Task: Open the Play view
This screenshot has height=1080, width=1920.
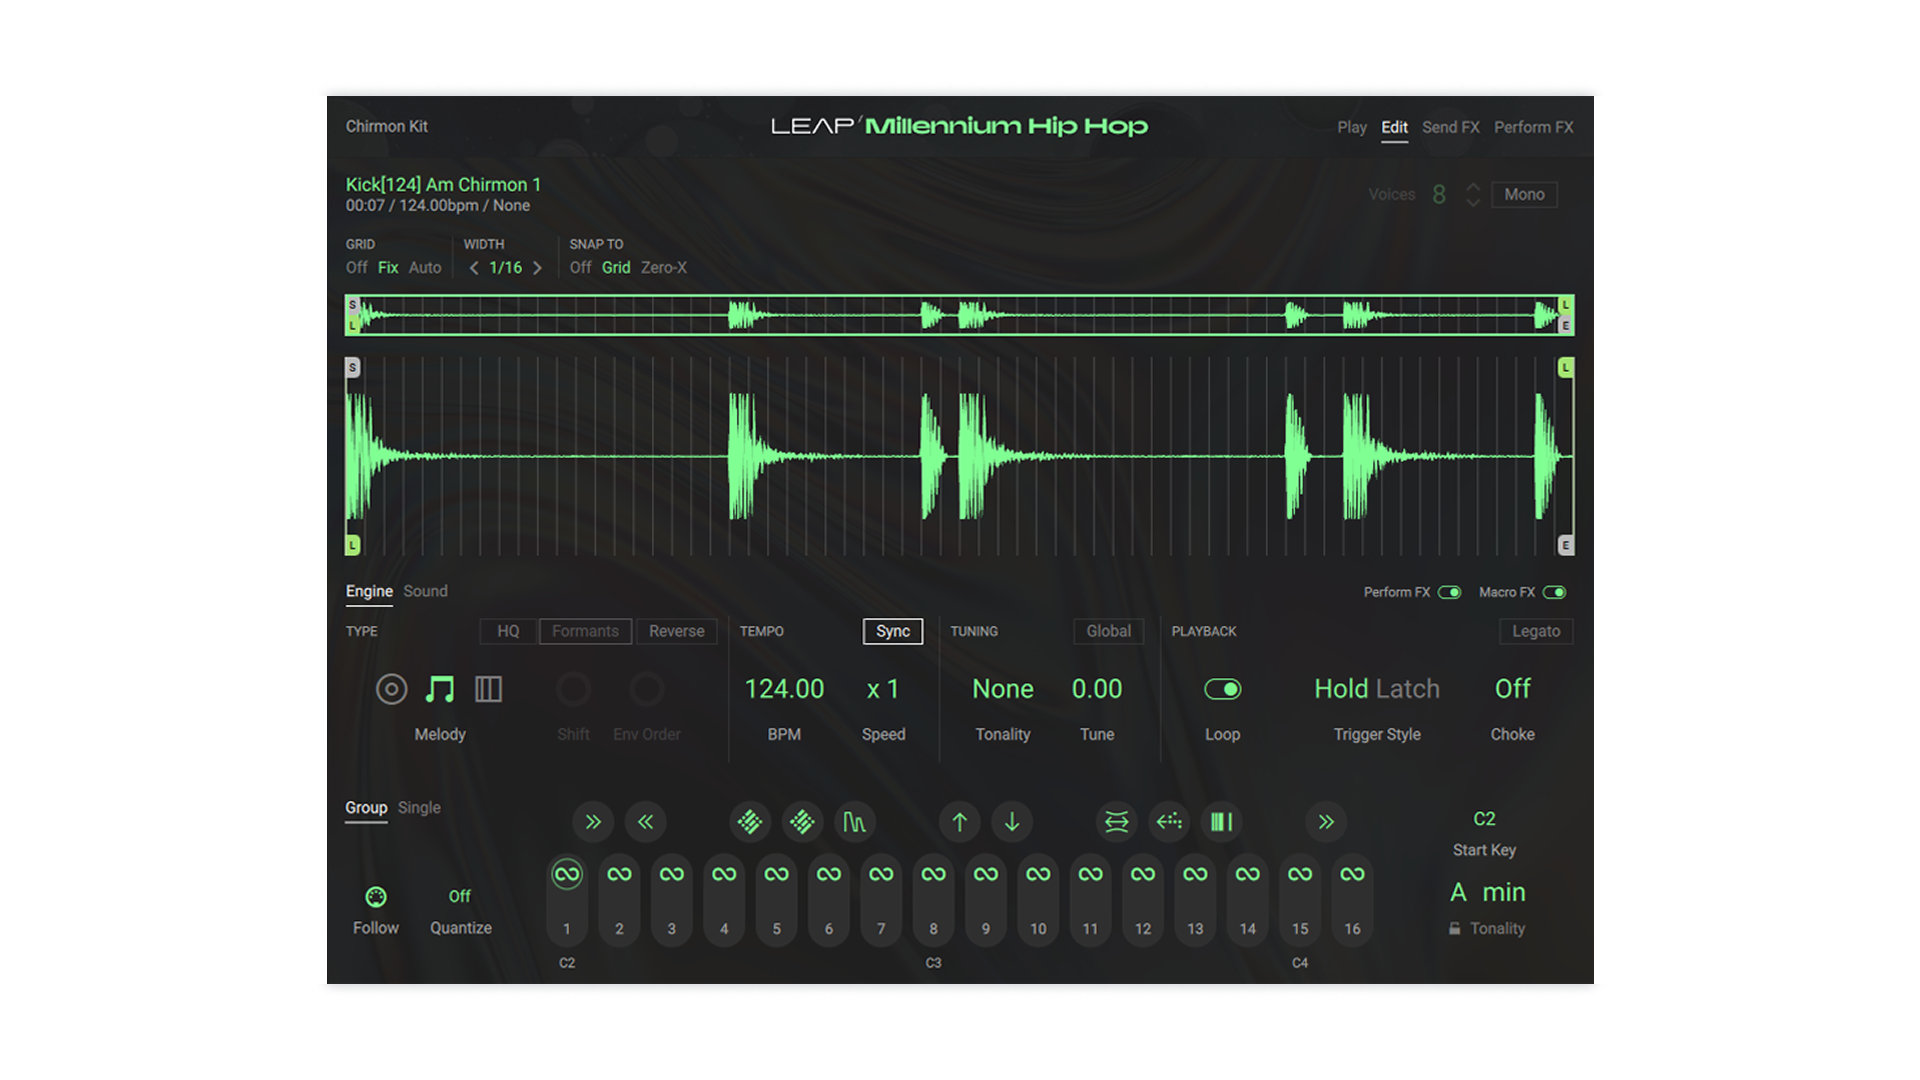Action: coord(1352,127)
